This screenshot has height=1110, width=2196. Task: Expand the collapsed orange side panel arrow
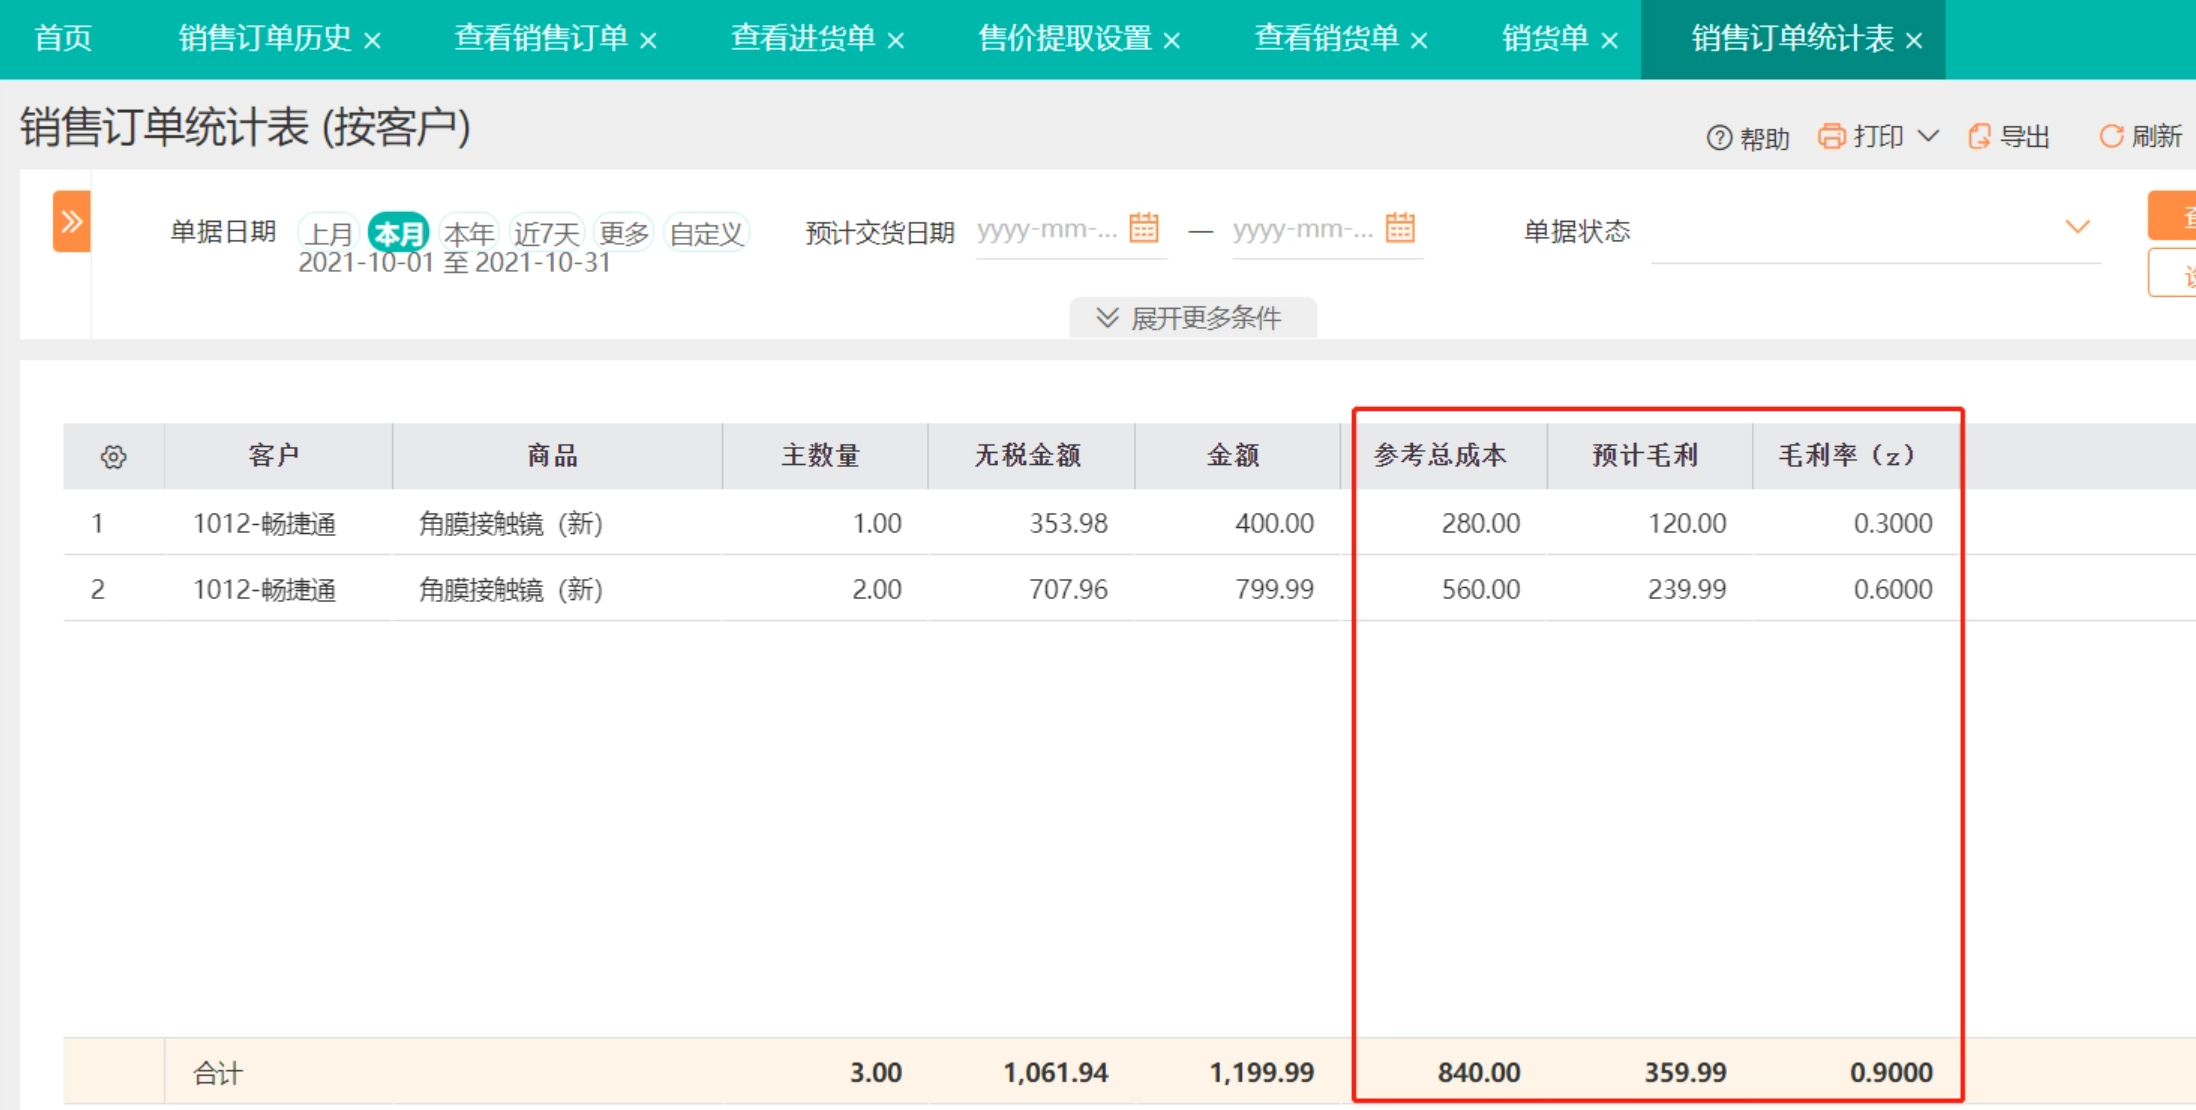[71, 221]
